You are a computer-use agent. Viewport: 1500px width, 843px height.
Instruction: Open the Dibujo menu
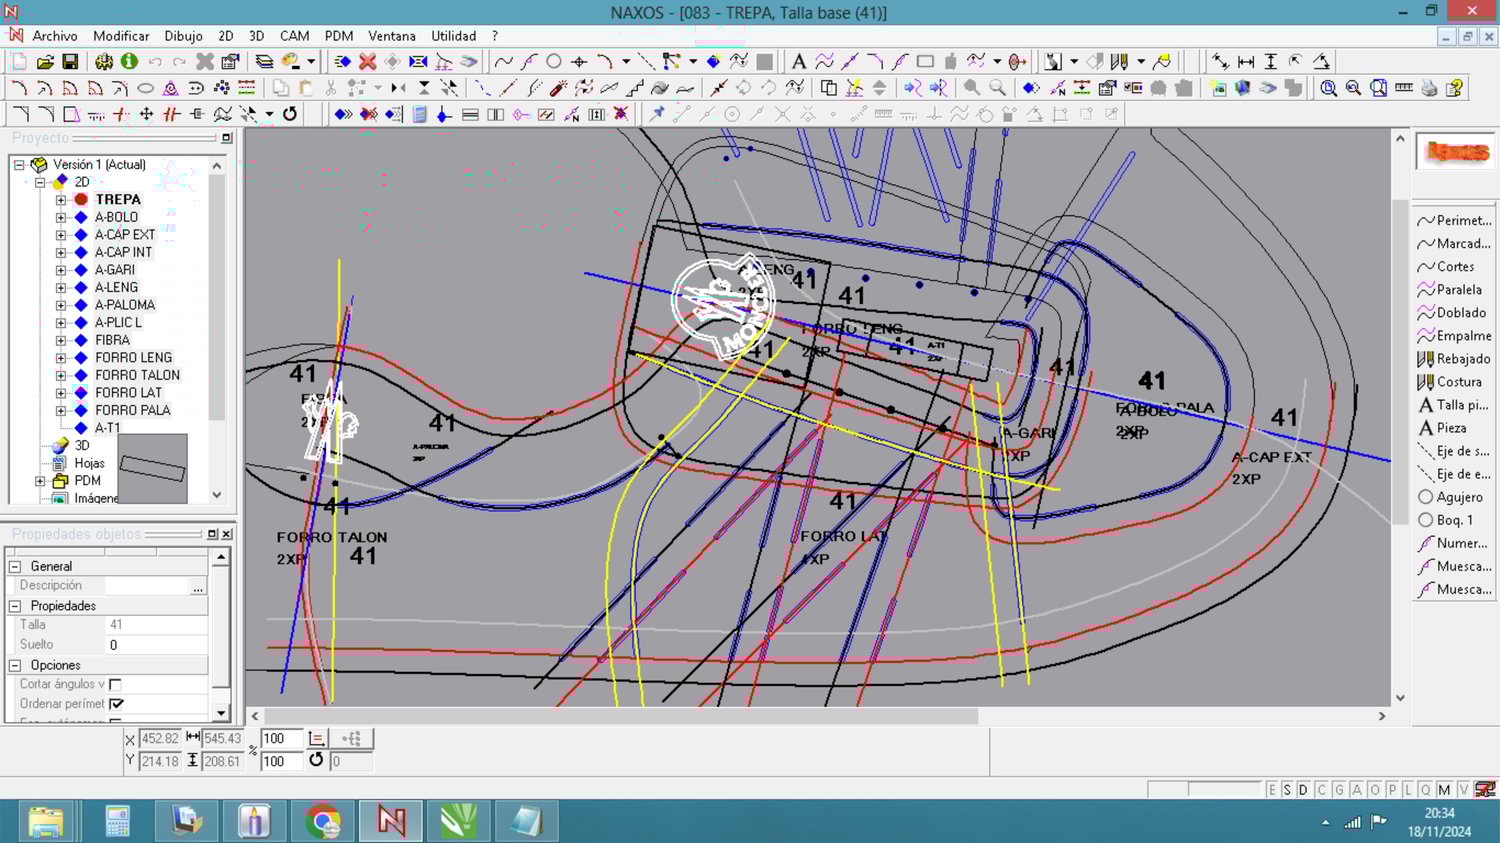[183, 36]
